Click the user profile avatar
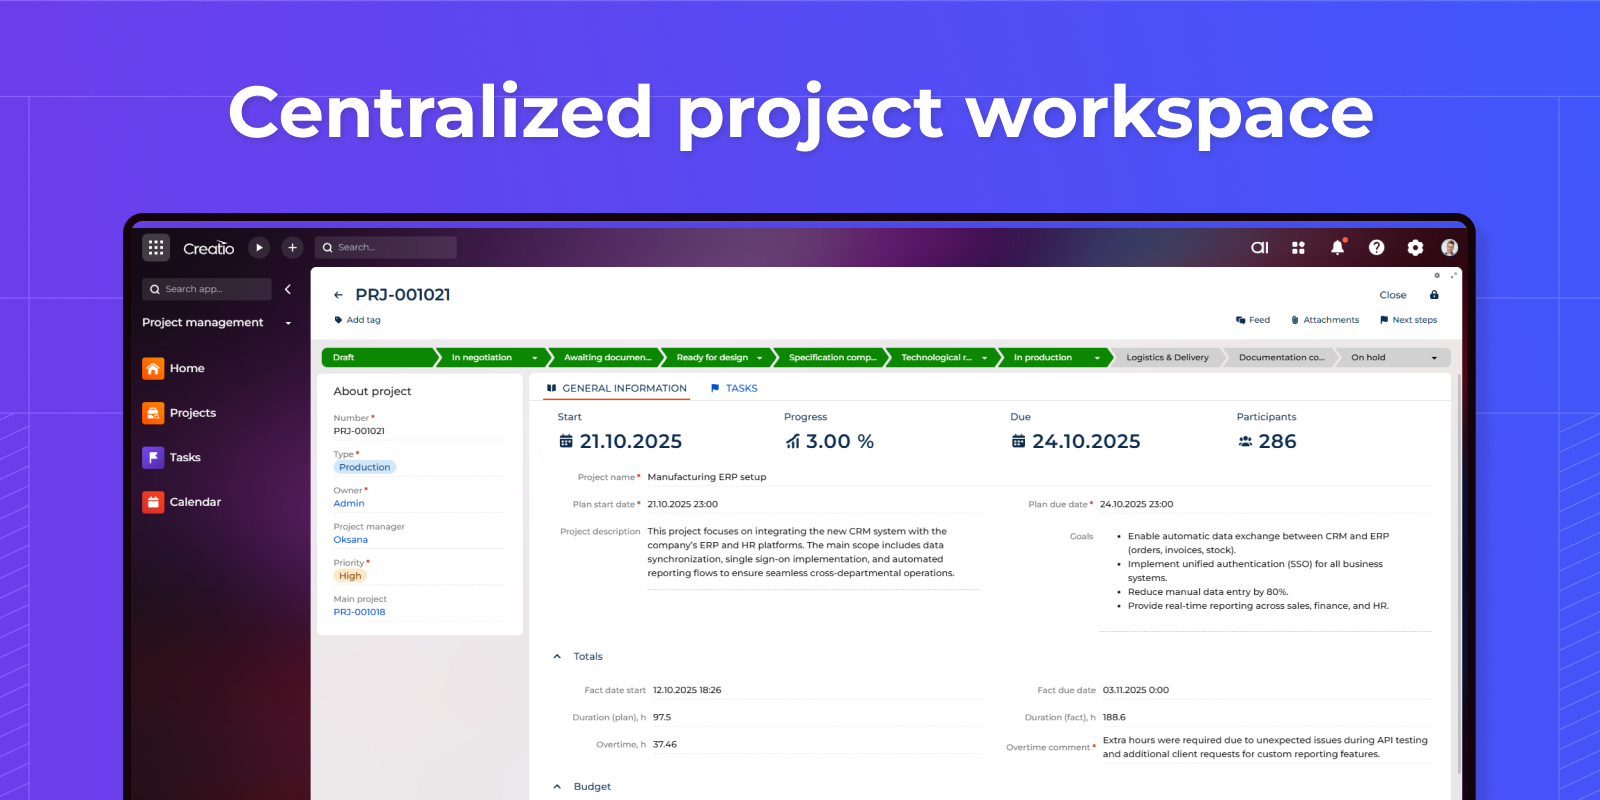1600x800 pixels. click(1449, 247)
